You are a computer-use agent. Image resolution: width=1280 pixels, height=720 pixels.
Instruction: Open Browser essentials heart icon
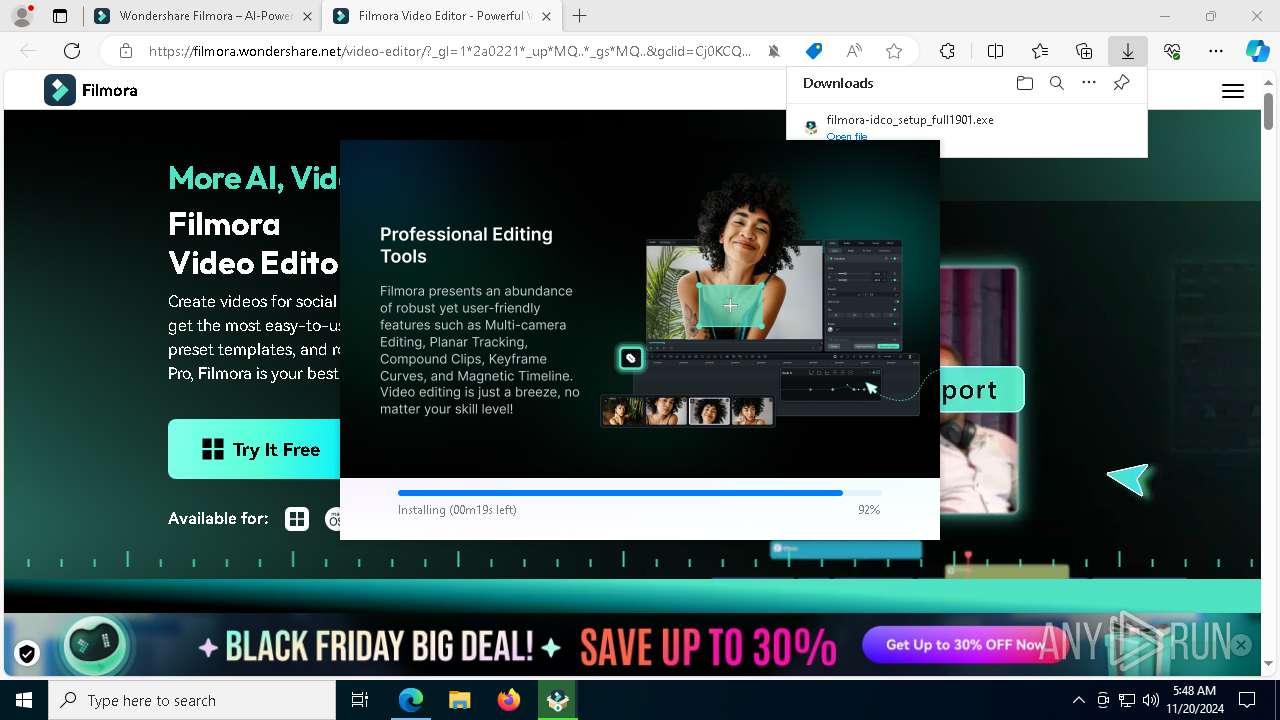click(x=1172, y=51)
